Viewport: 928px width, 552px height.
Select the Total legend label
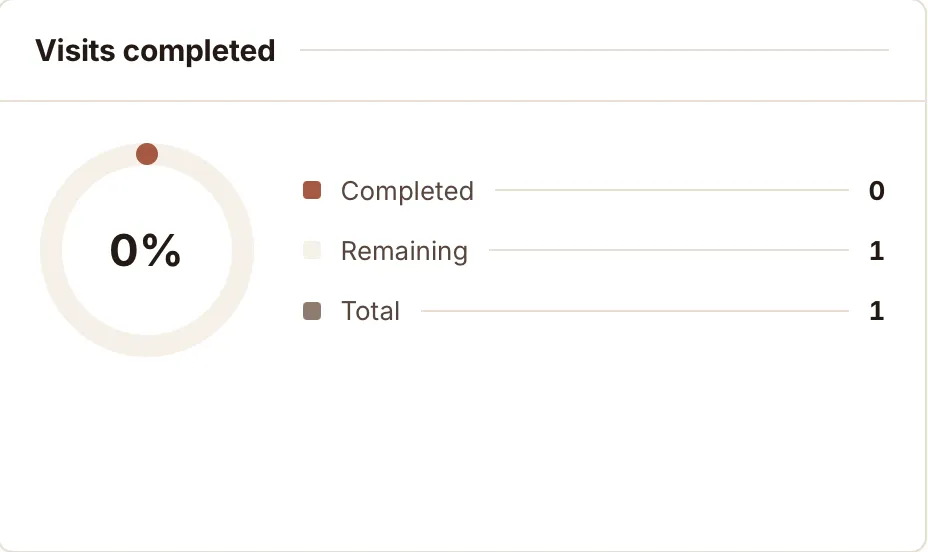point(370,311)
